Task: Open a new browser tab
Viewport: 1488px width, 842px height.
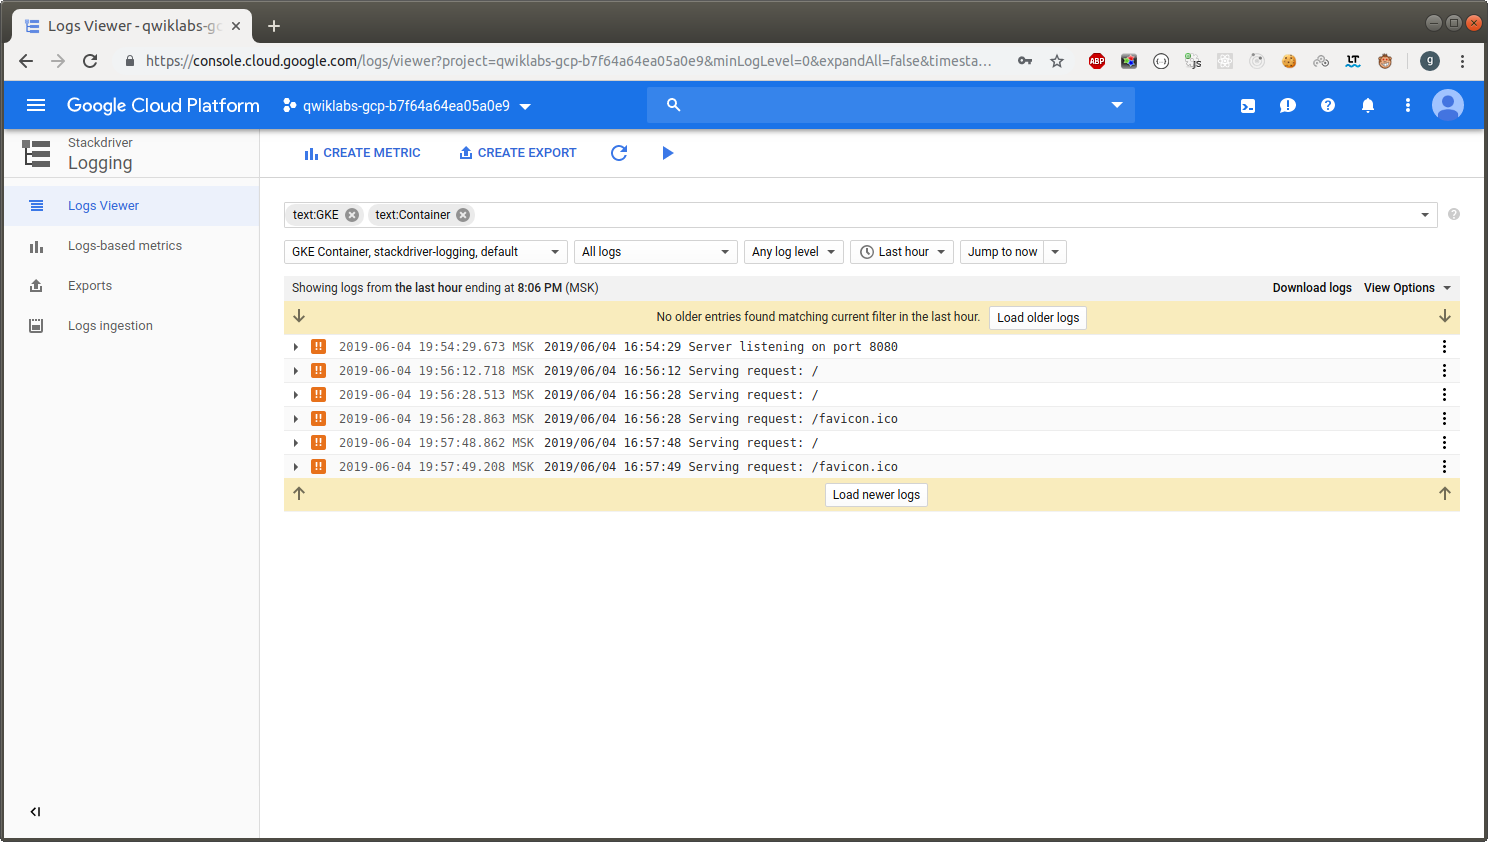Action: [x=274, y=26]
